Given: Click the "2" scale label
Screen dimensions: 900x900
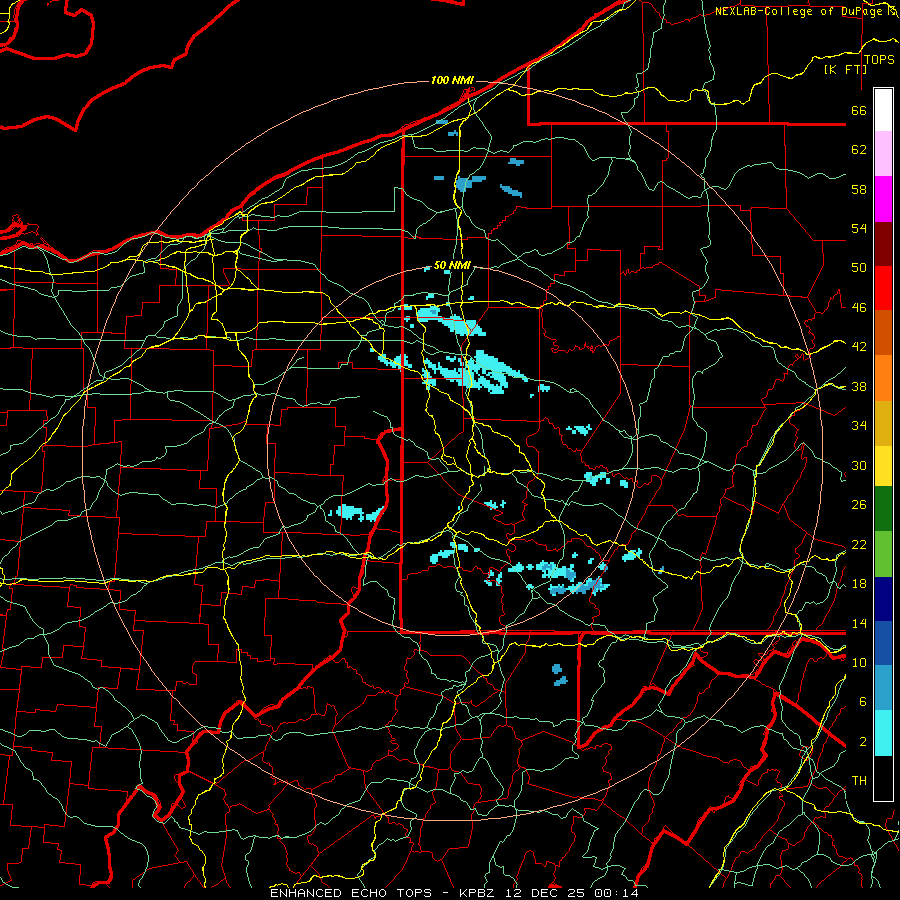Looking at the screenshot, I should click(x=862, y=742).
